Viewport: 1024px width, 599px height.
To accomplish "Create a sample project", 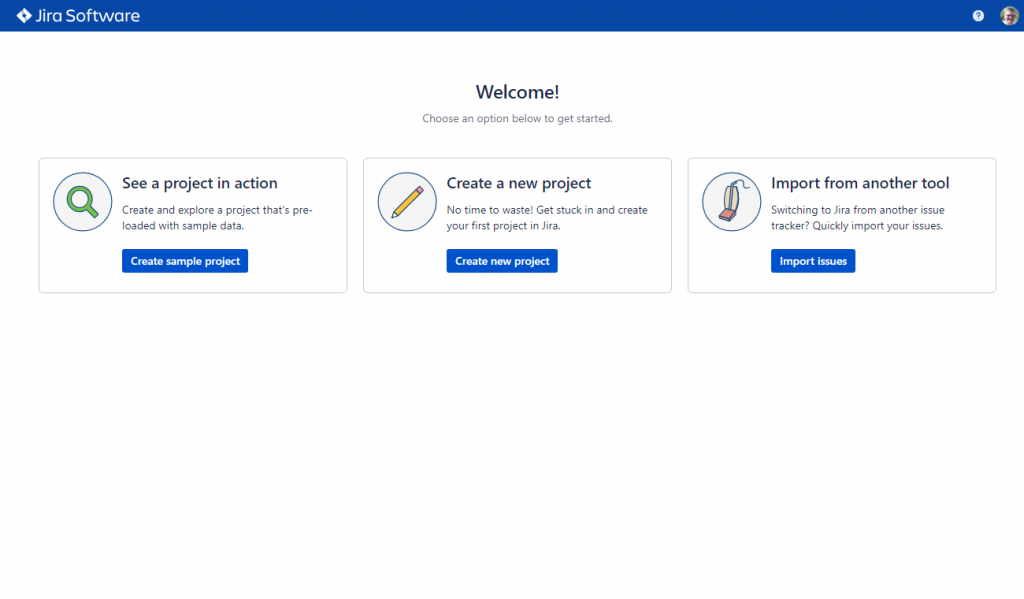I will click(185, 261).
